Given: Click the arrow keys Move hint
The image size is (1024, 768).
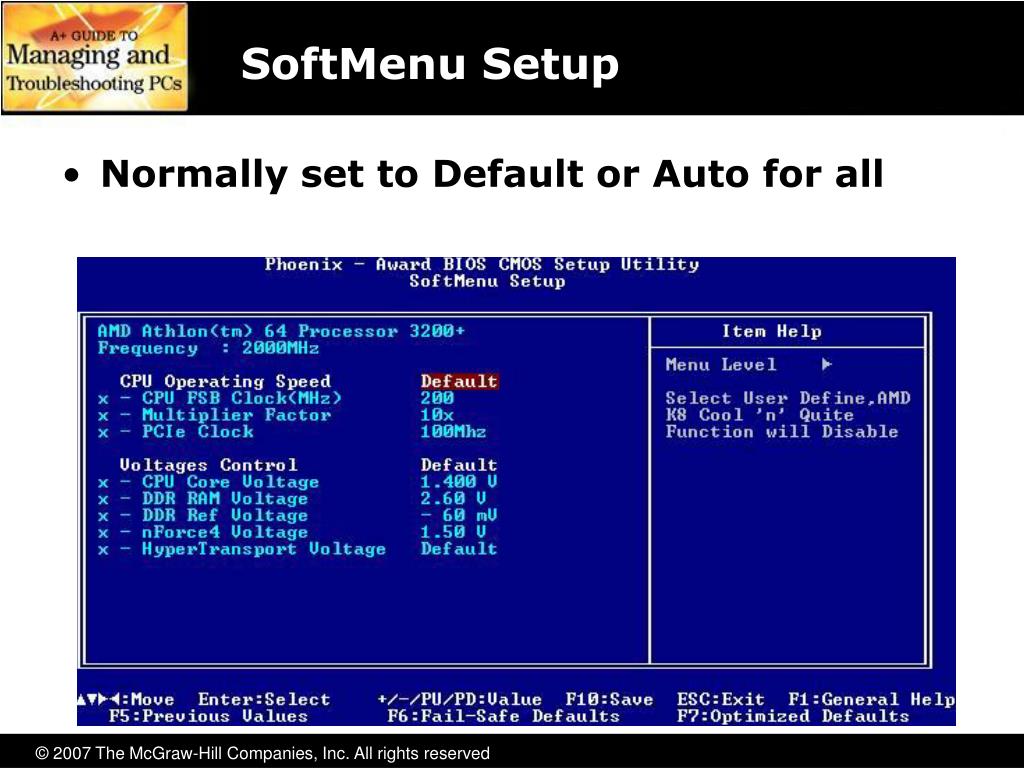Looking at the screenshot, I should pyautogui.click(x=126, y=699).
